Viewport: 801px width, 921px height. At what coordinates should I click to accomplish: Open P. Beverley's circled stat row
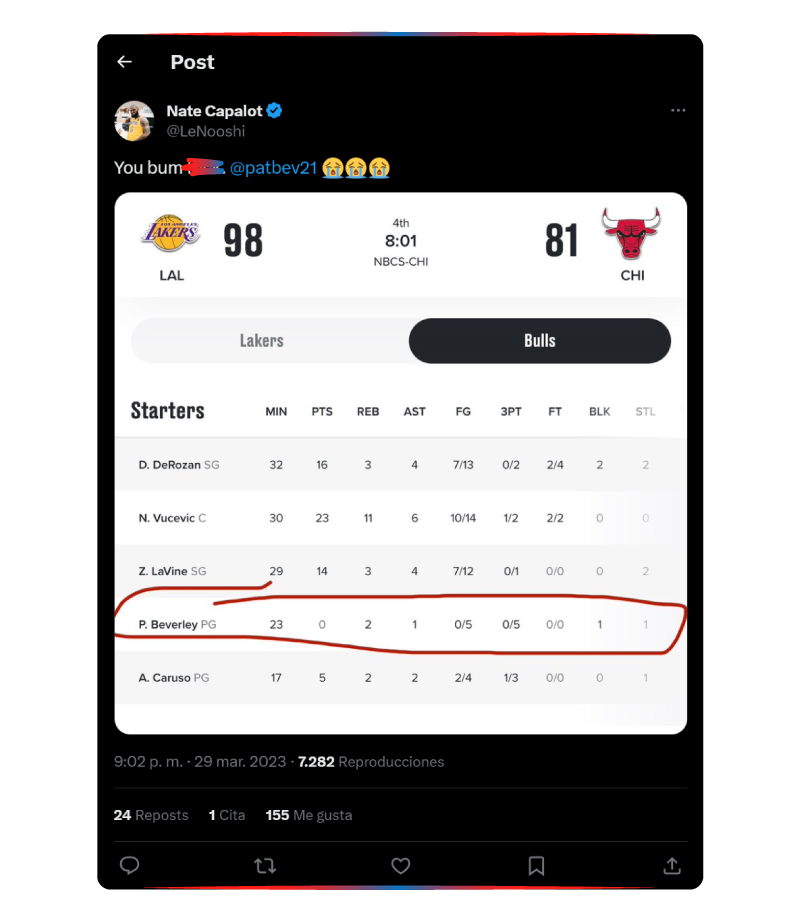pyautogui.click(x=400, y=624)
